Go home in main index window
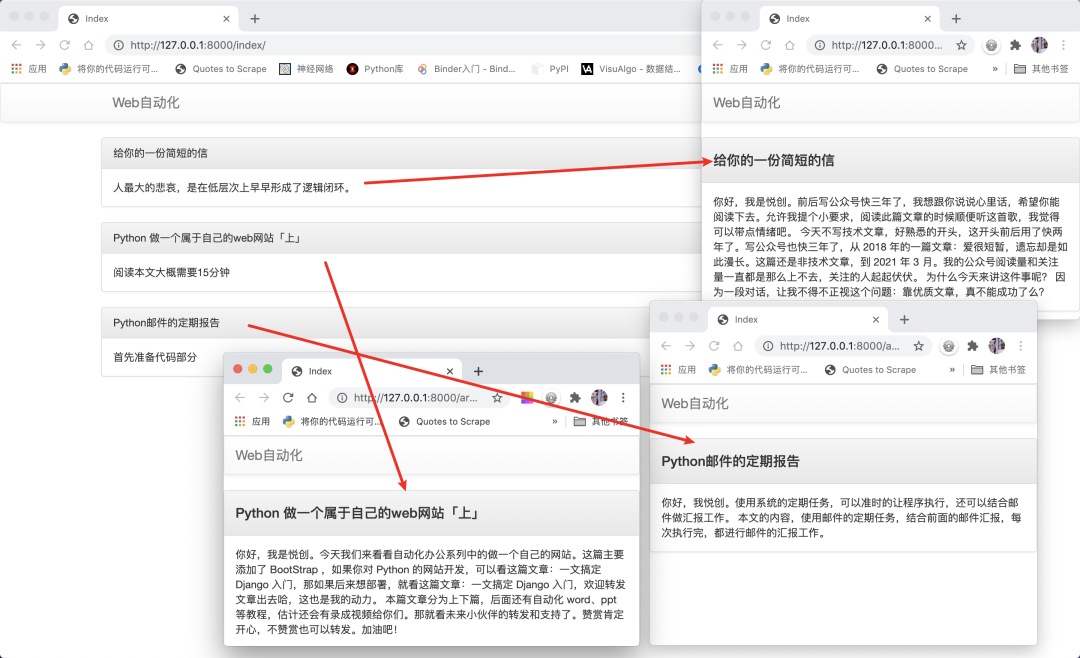 (88, 45)
